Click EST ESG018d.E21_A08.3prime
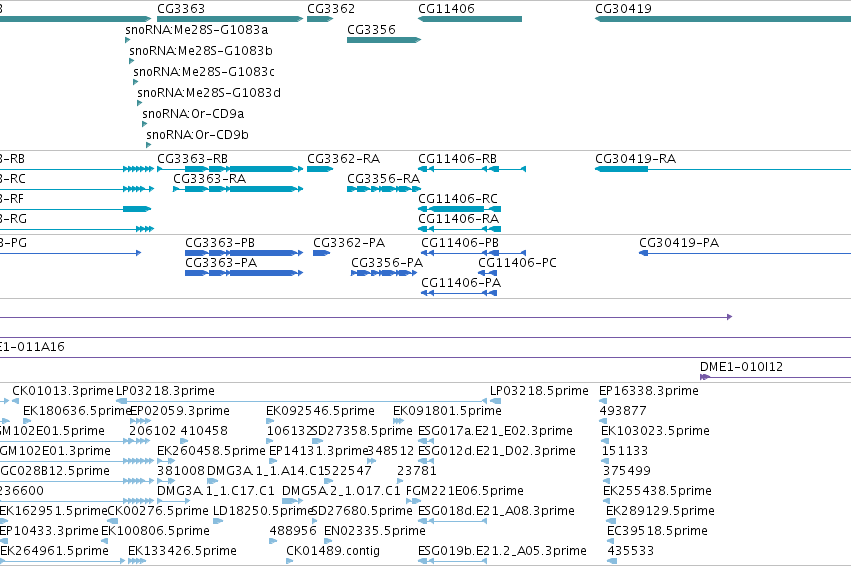 [x=496, y=511]
